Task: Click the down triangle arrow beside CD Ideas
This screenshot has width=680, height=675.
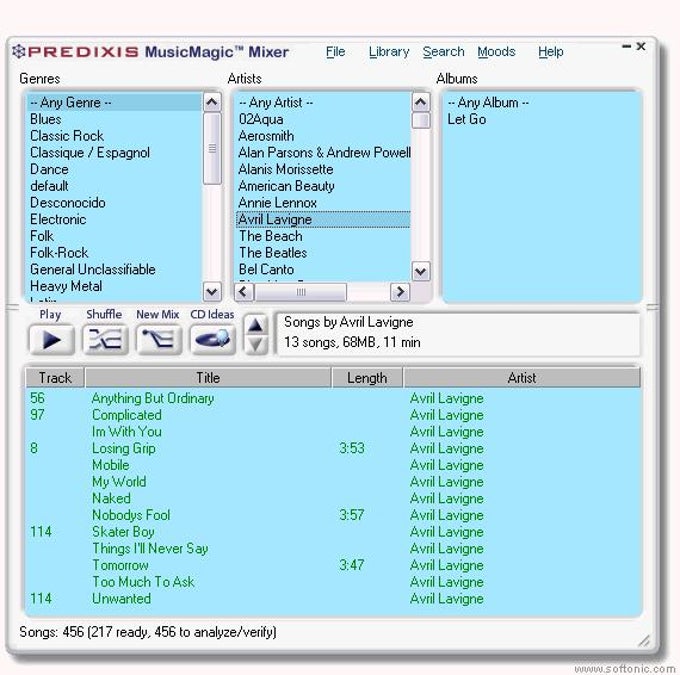Action: [x=255, y=345]
